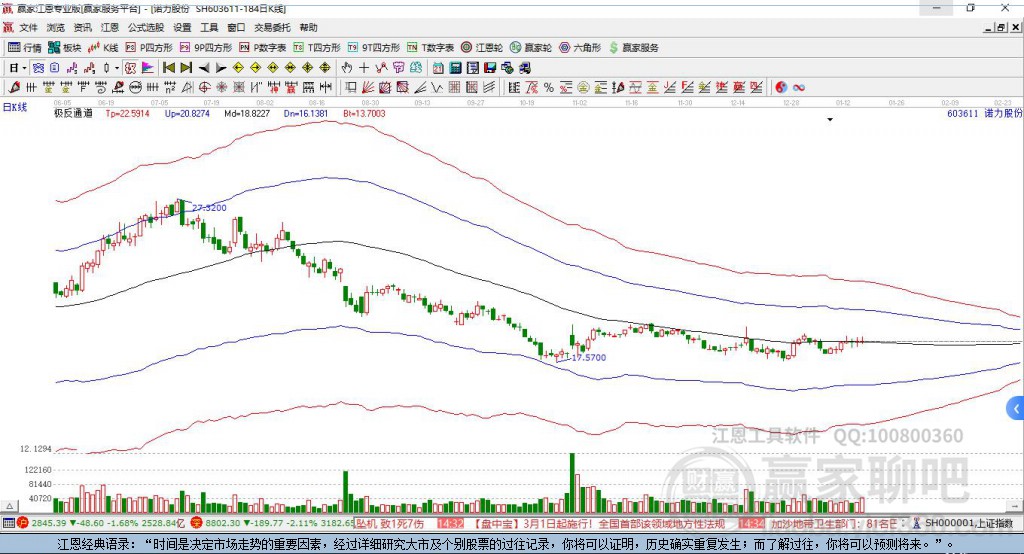The image size is (1024, 554).
Task: Open the 板块 sector view
Action: pyautogui.click(x=65, y=48)
